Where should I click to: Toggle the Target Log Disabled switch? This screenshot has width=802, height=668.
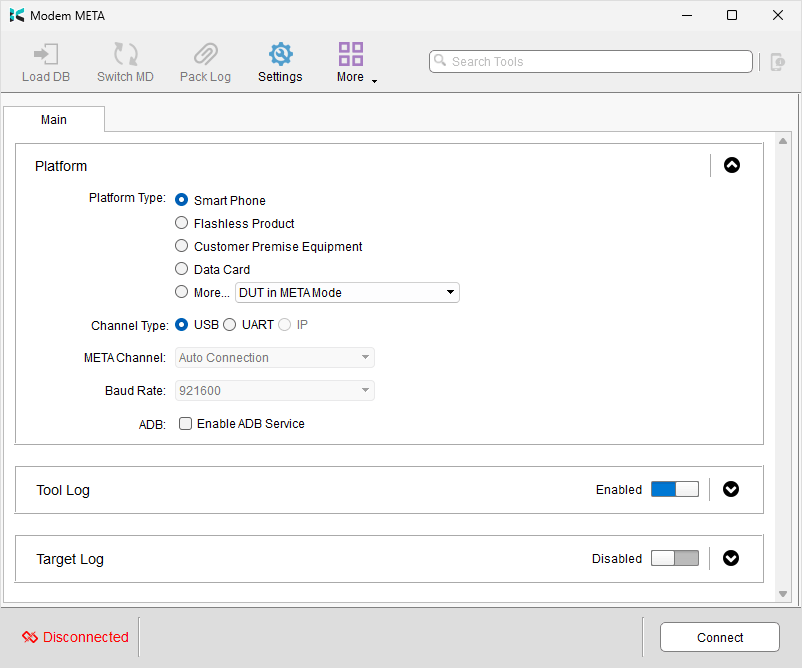(675, 558)
